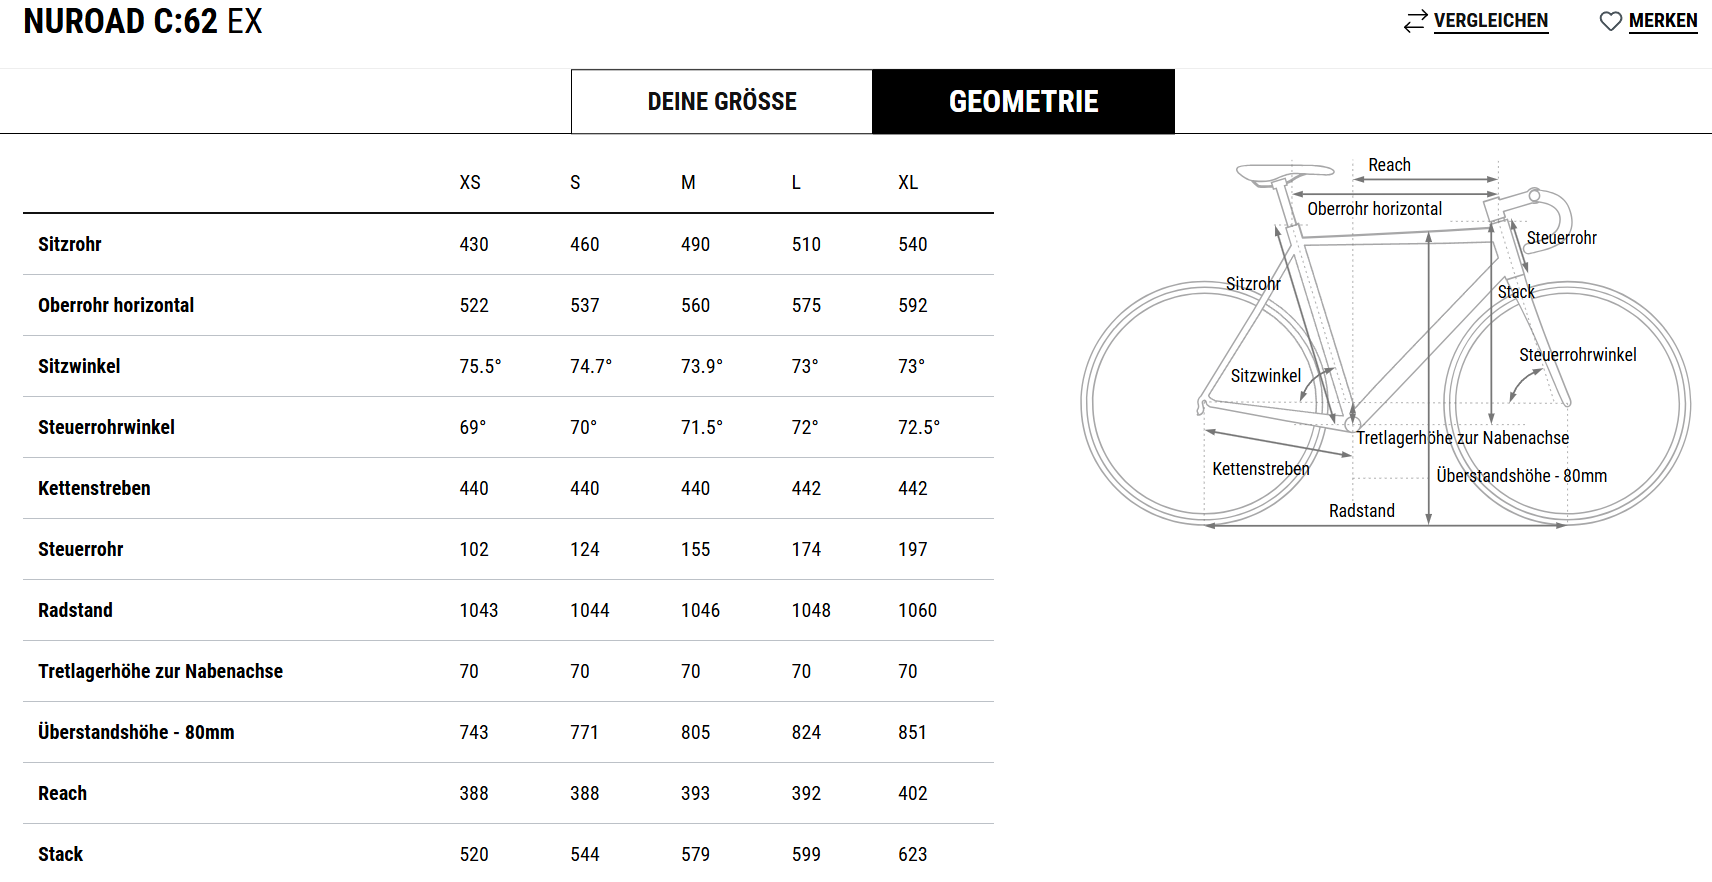The image size is (1712, 882).
Task: Click the compare arrows icon
Action: click(1415, 21)
